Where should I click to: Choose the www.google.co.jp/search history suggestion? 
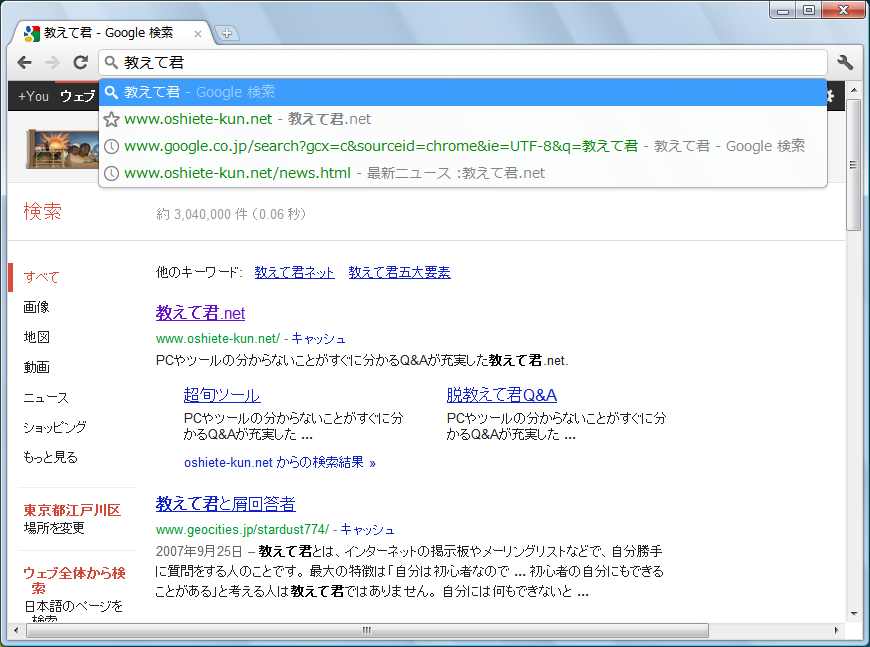click(463, 146)
